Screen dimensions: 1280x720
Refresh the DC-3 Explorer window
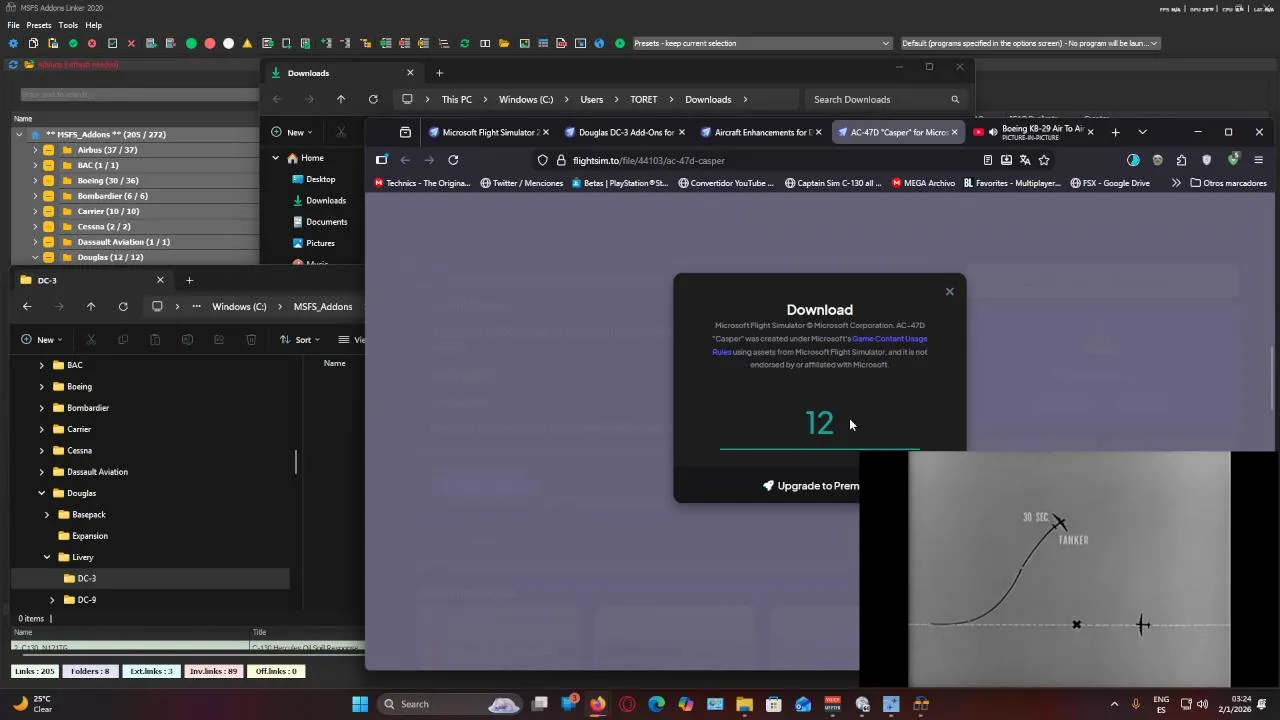123,306
